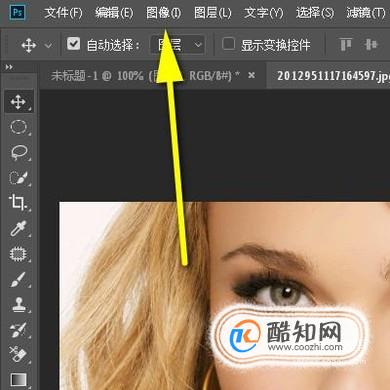Expand the toolbar with double-arrow icon
The width and height of the screenshot is (390, 390).
[x=9, y=67]
